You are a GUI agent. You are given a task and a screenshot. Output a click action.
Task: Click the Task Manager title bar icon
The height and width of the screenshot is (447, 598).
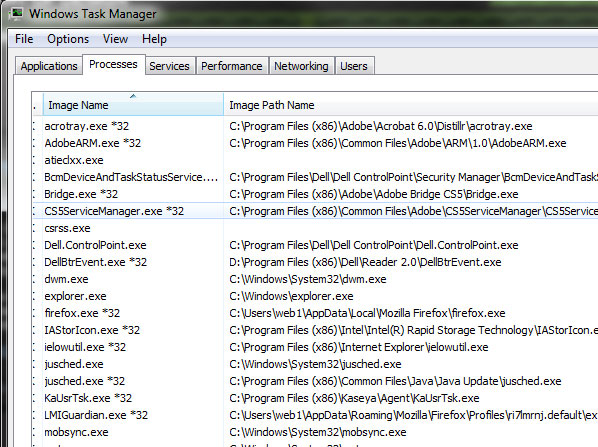[x=16, y=13]
